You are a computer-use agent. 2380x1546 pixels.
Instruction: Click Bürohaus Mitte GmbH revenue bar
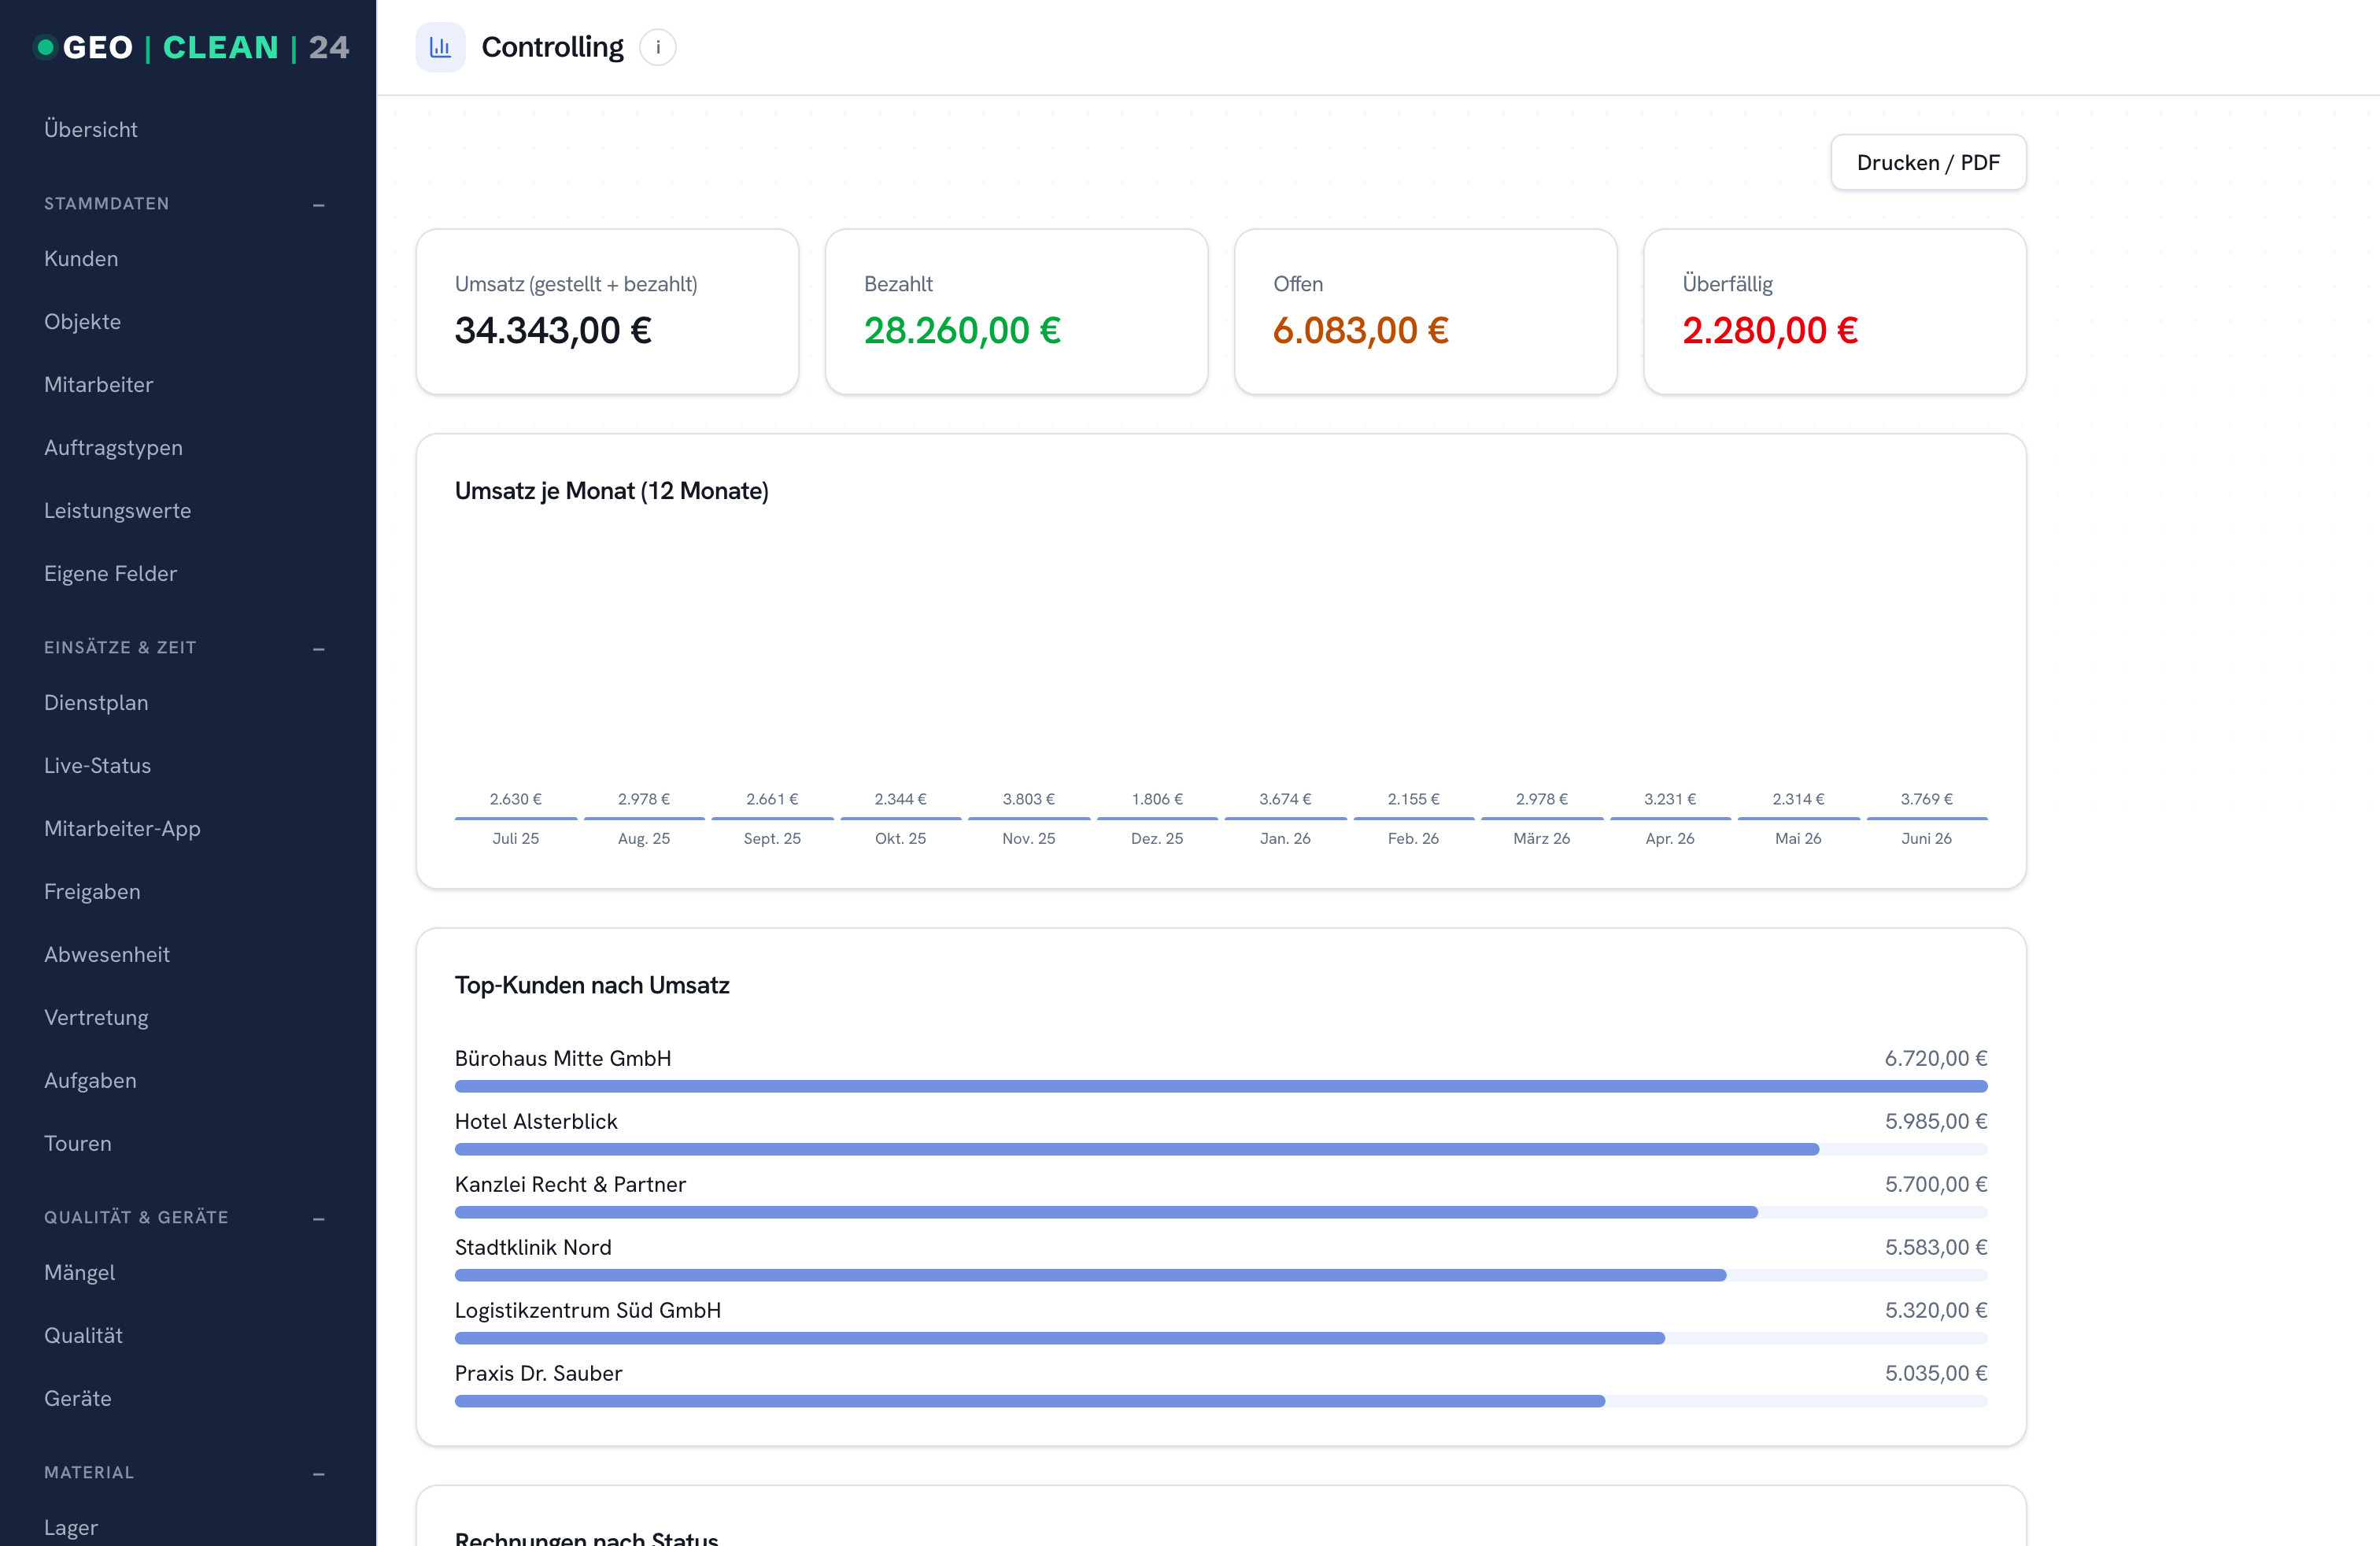(1221, 1086)
